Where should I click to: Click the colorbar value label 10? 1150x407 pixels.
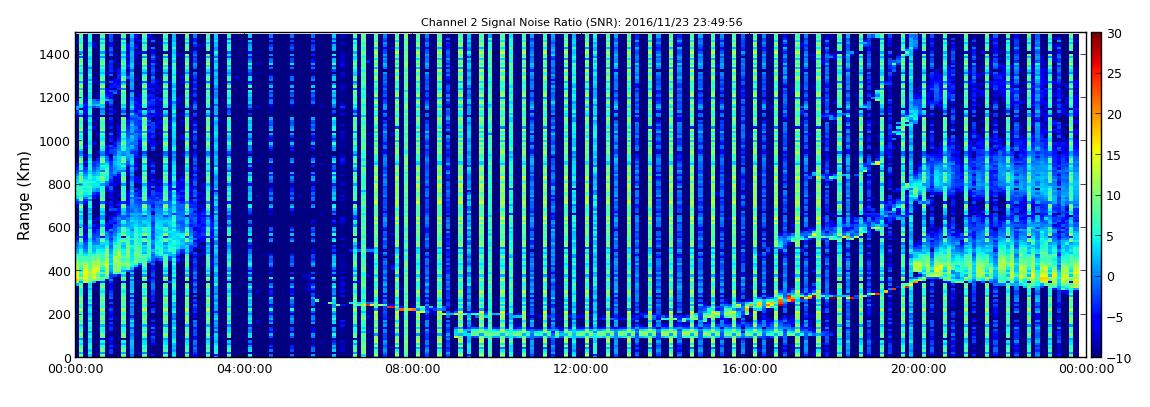pyautogui.click(x=1115, y=195)
